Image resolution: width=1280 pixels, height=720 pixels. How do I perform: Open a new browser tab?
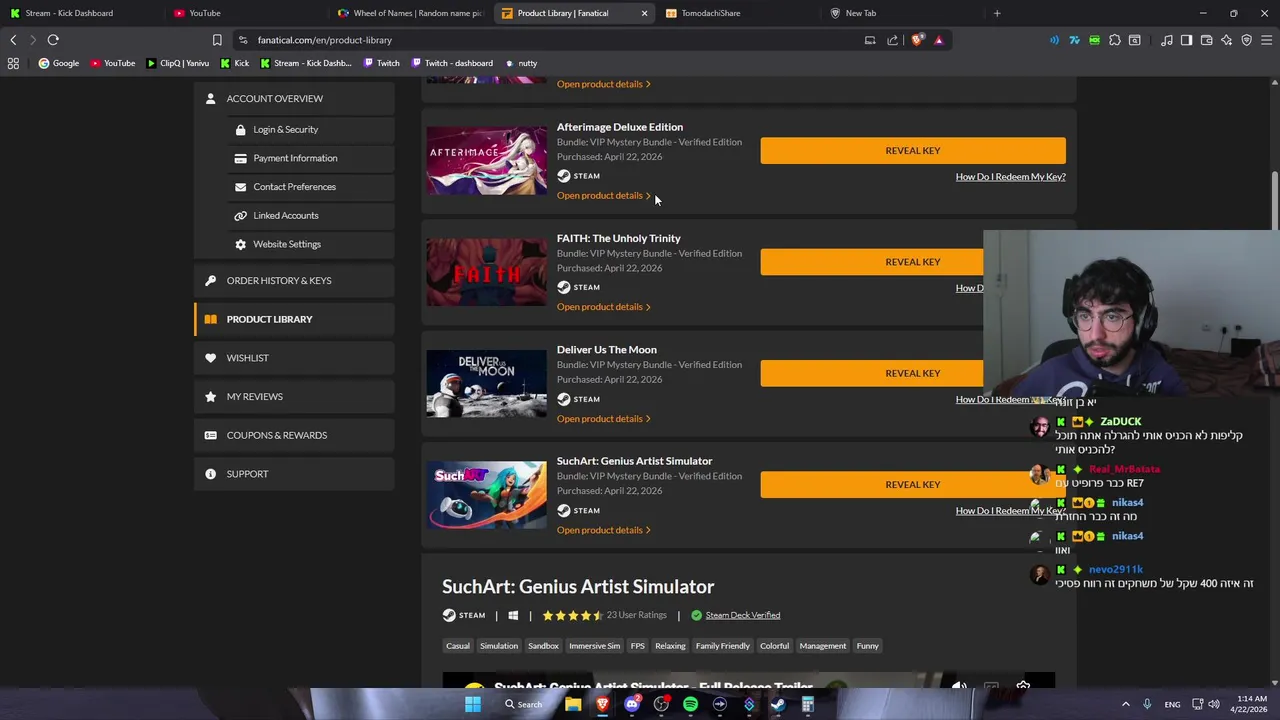tap(997, 13)
